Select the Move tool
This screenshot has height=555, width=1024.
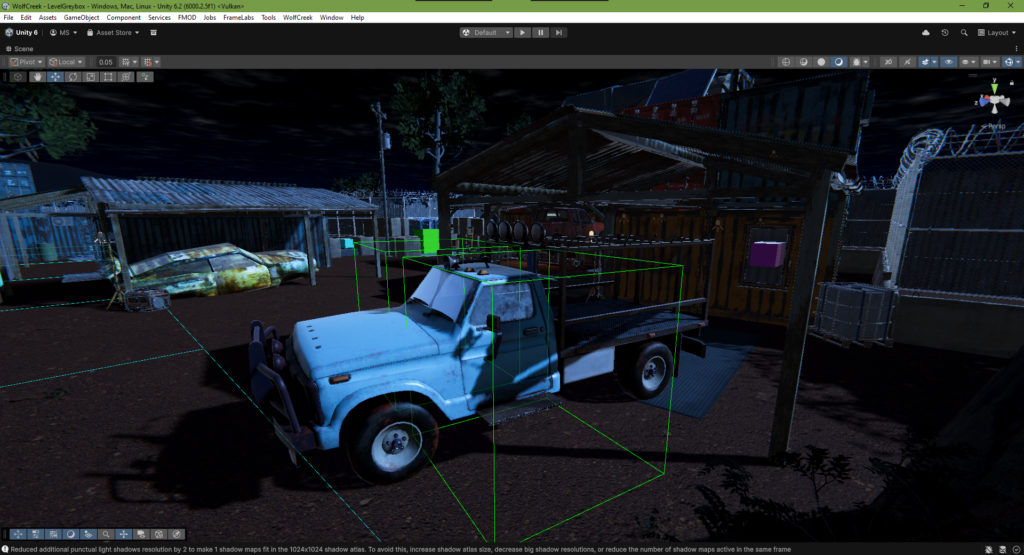tap(55, 76)
